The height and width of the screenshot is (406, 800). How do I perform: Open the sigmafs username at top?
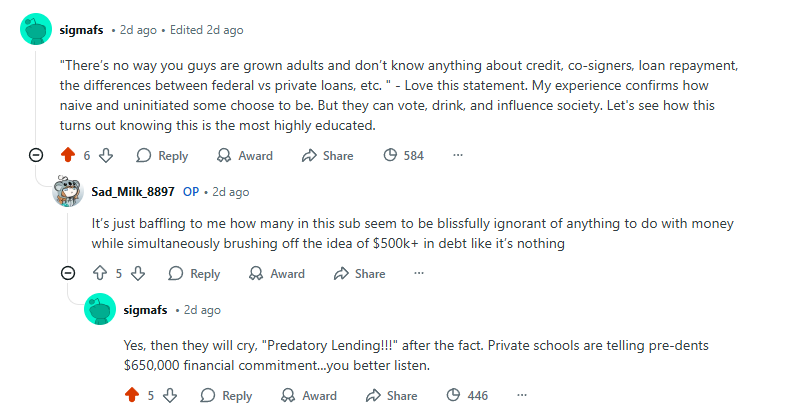click(x=81, y=30)
